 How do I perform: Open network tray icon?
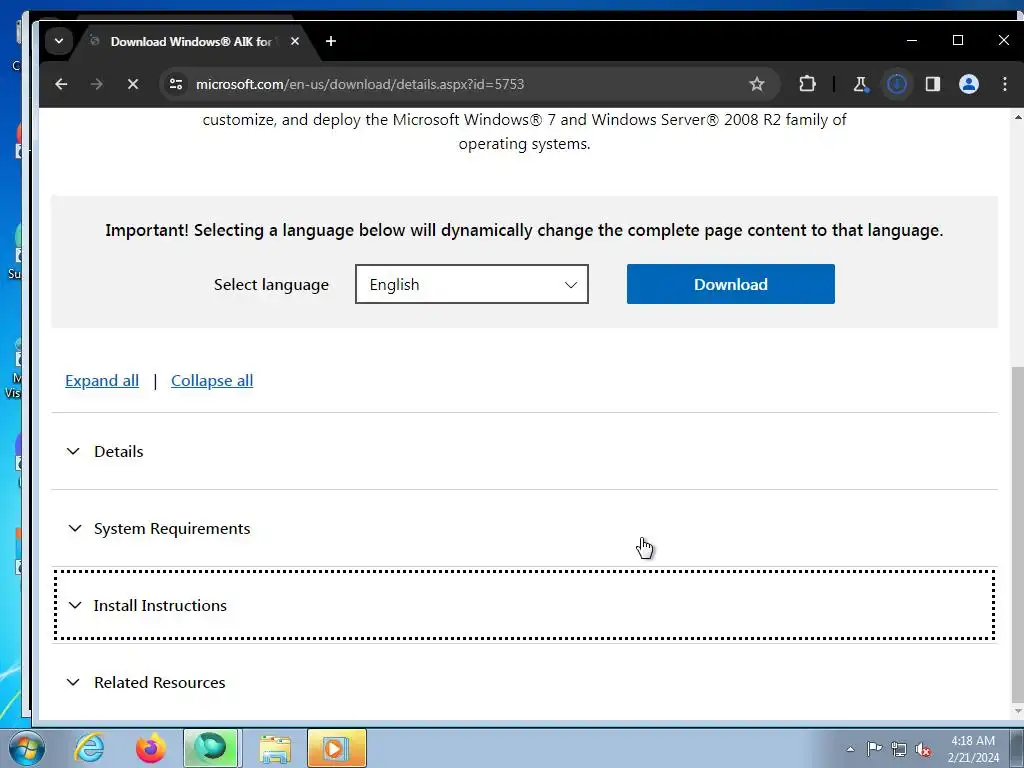pos(899,749)
